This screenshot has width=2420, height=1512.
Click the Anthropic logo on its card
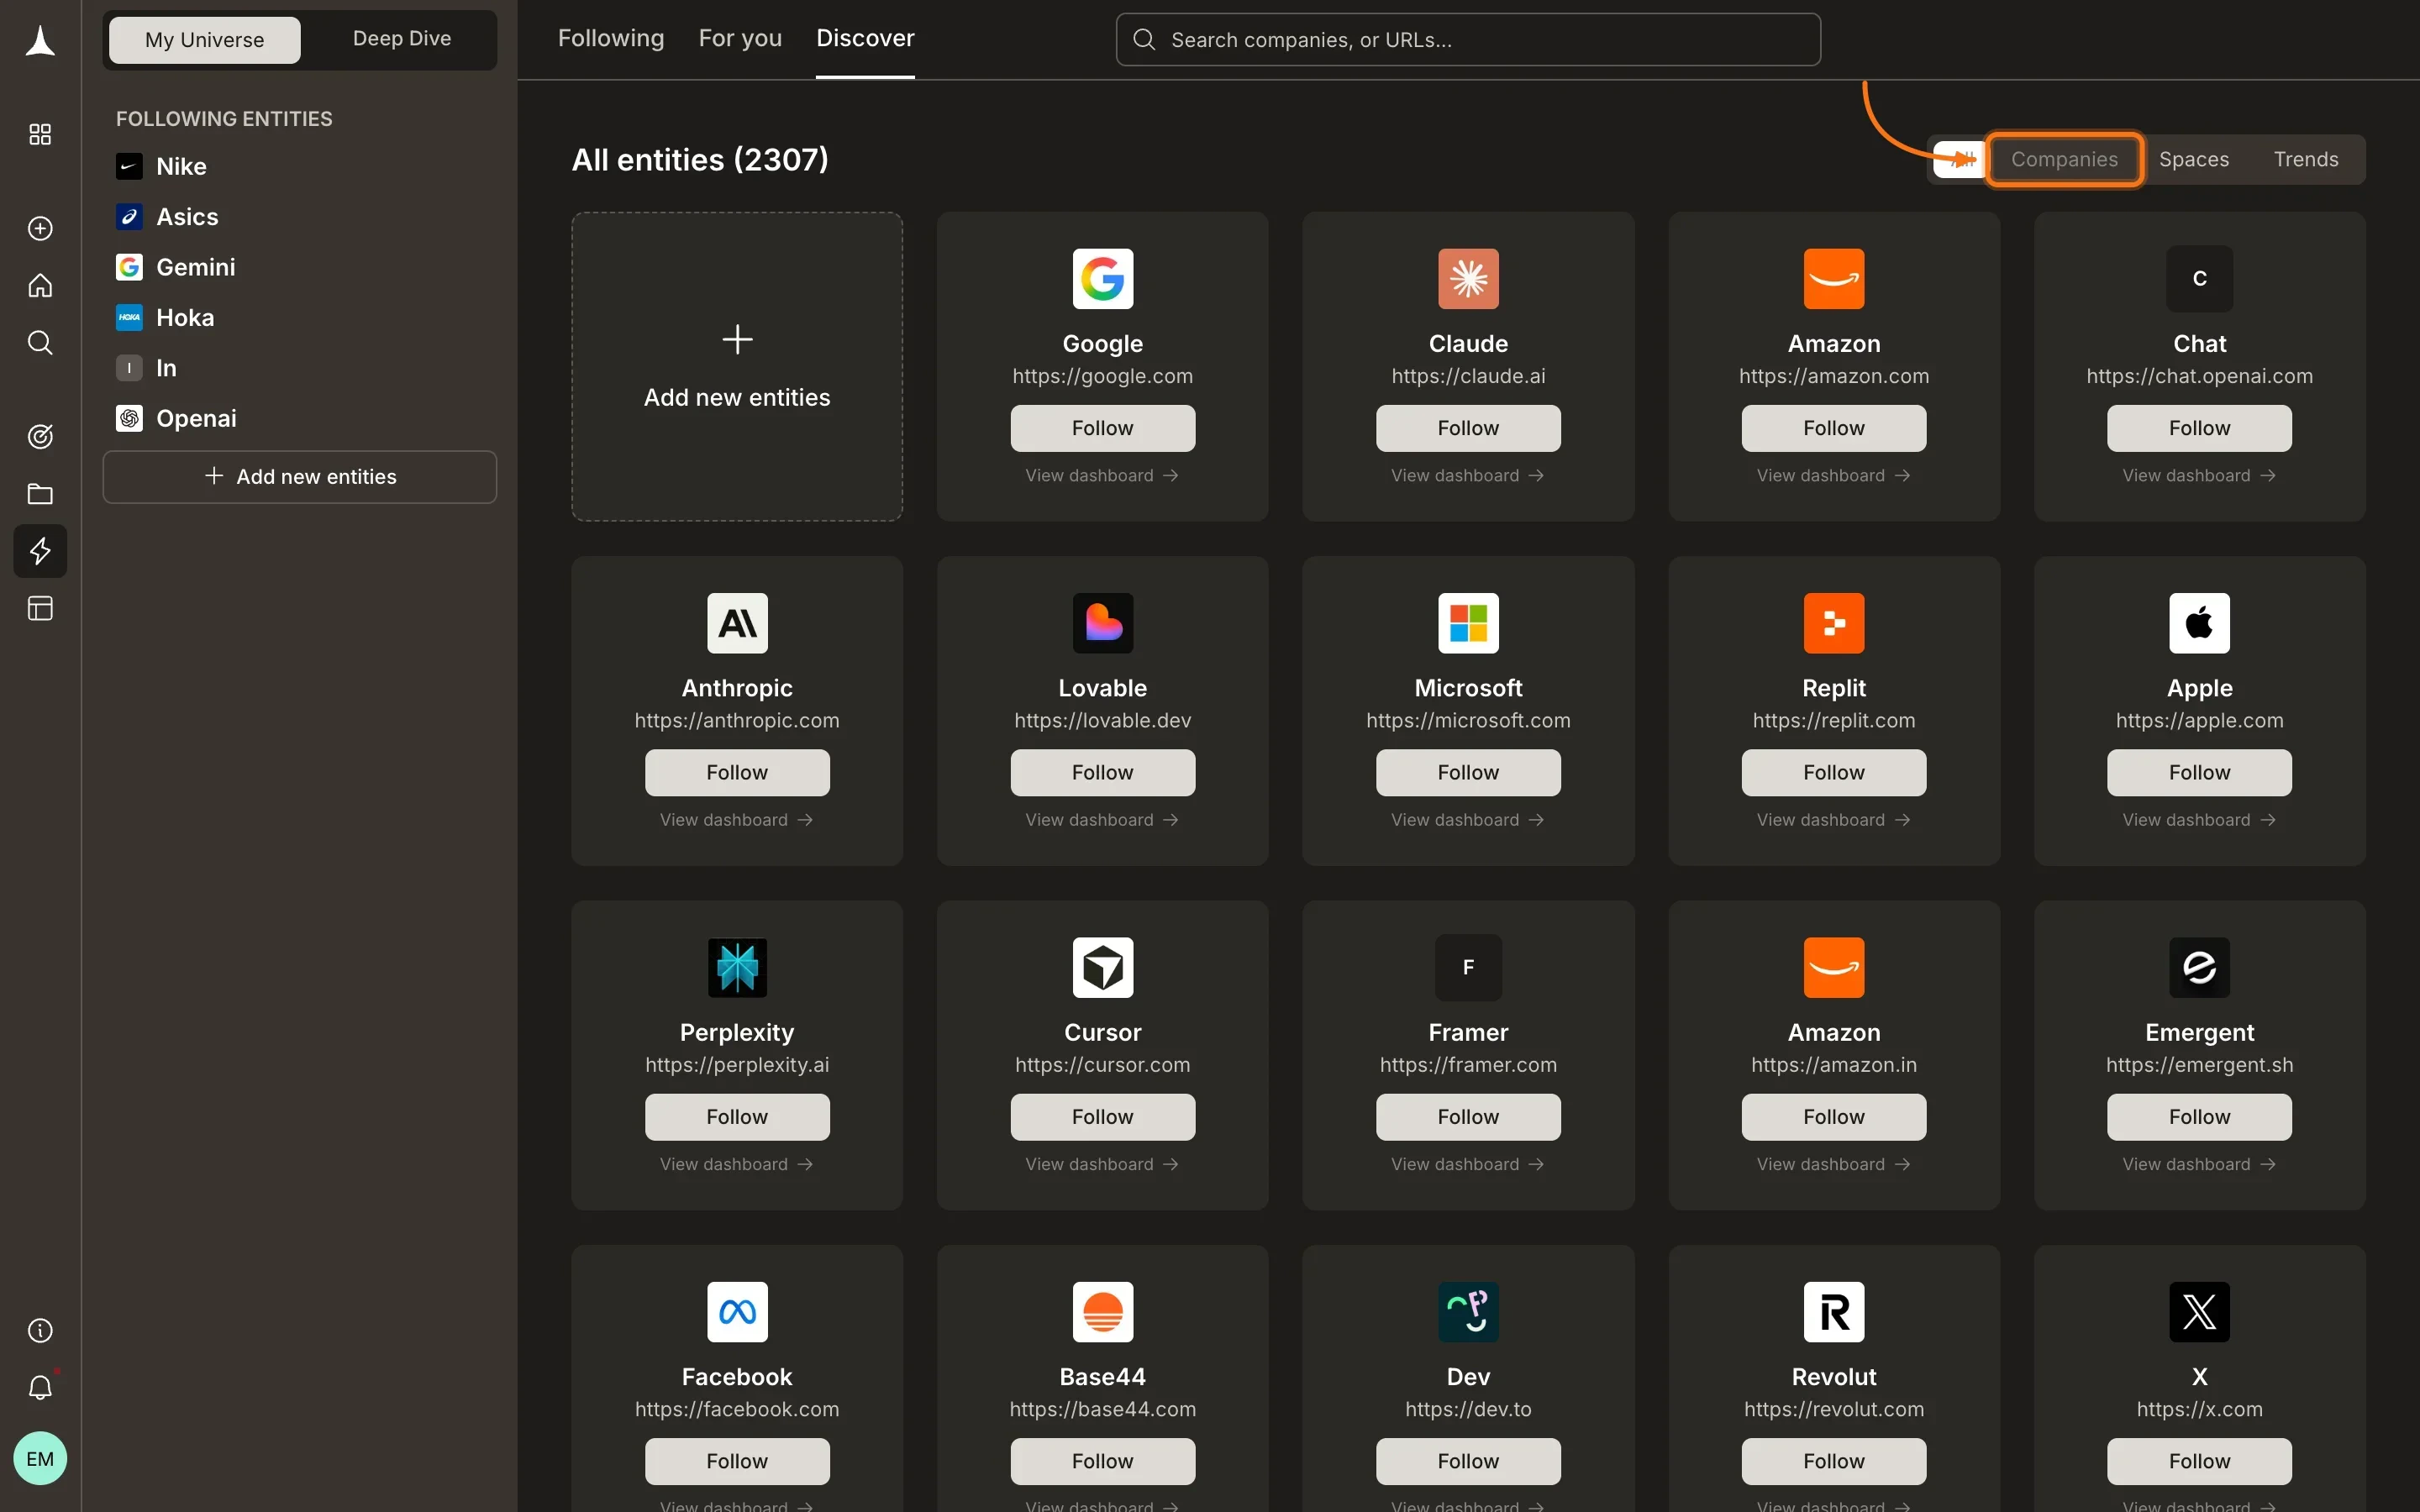pyautogui.click(x=737, y=623)
